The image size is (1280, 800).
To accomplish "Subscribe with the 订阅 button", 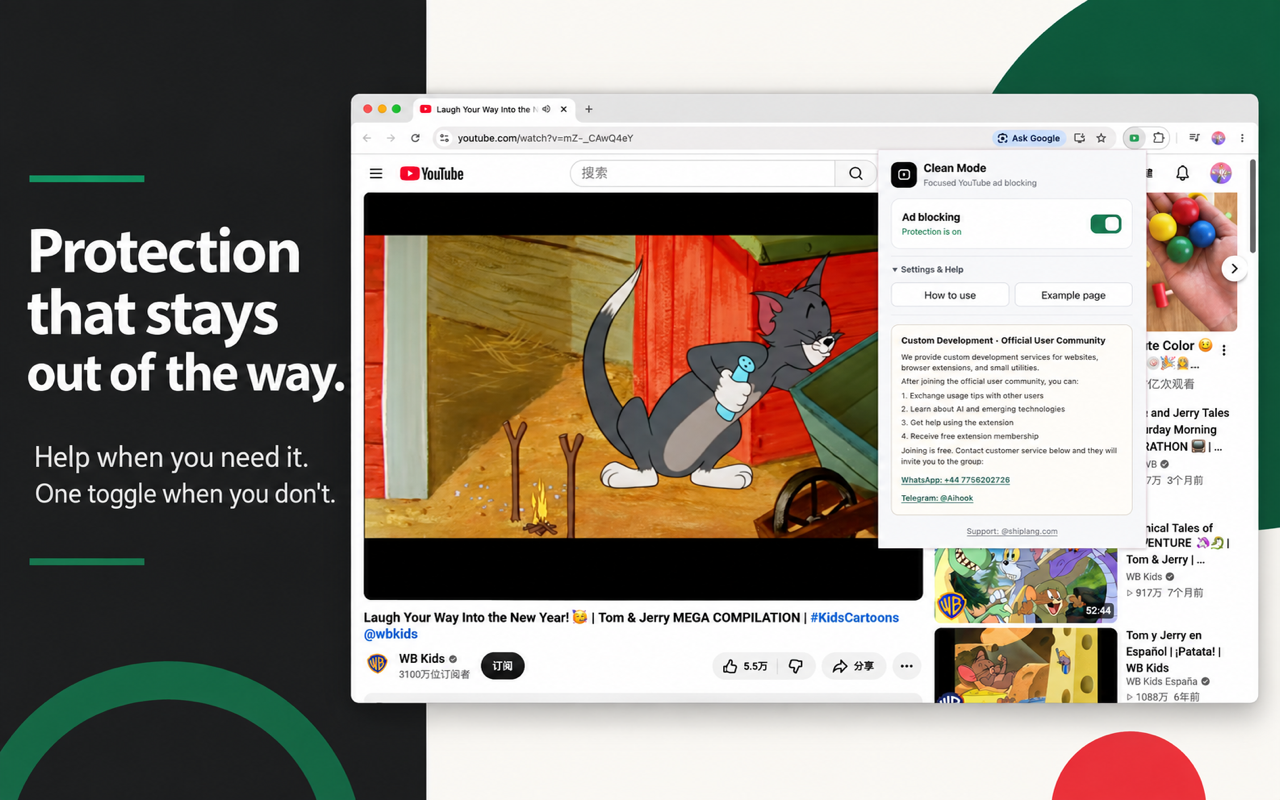I will (502, 666).
